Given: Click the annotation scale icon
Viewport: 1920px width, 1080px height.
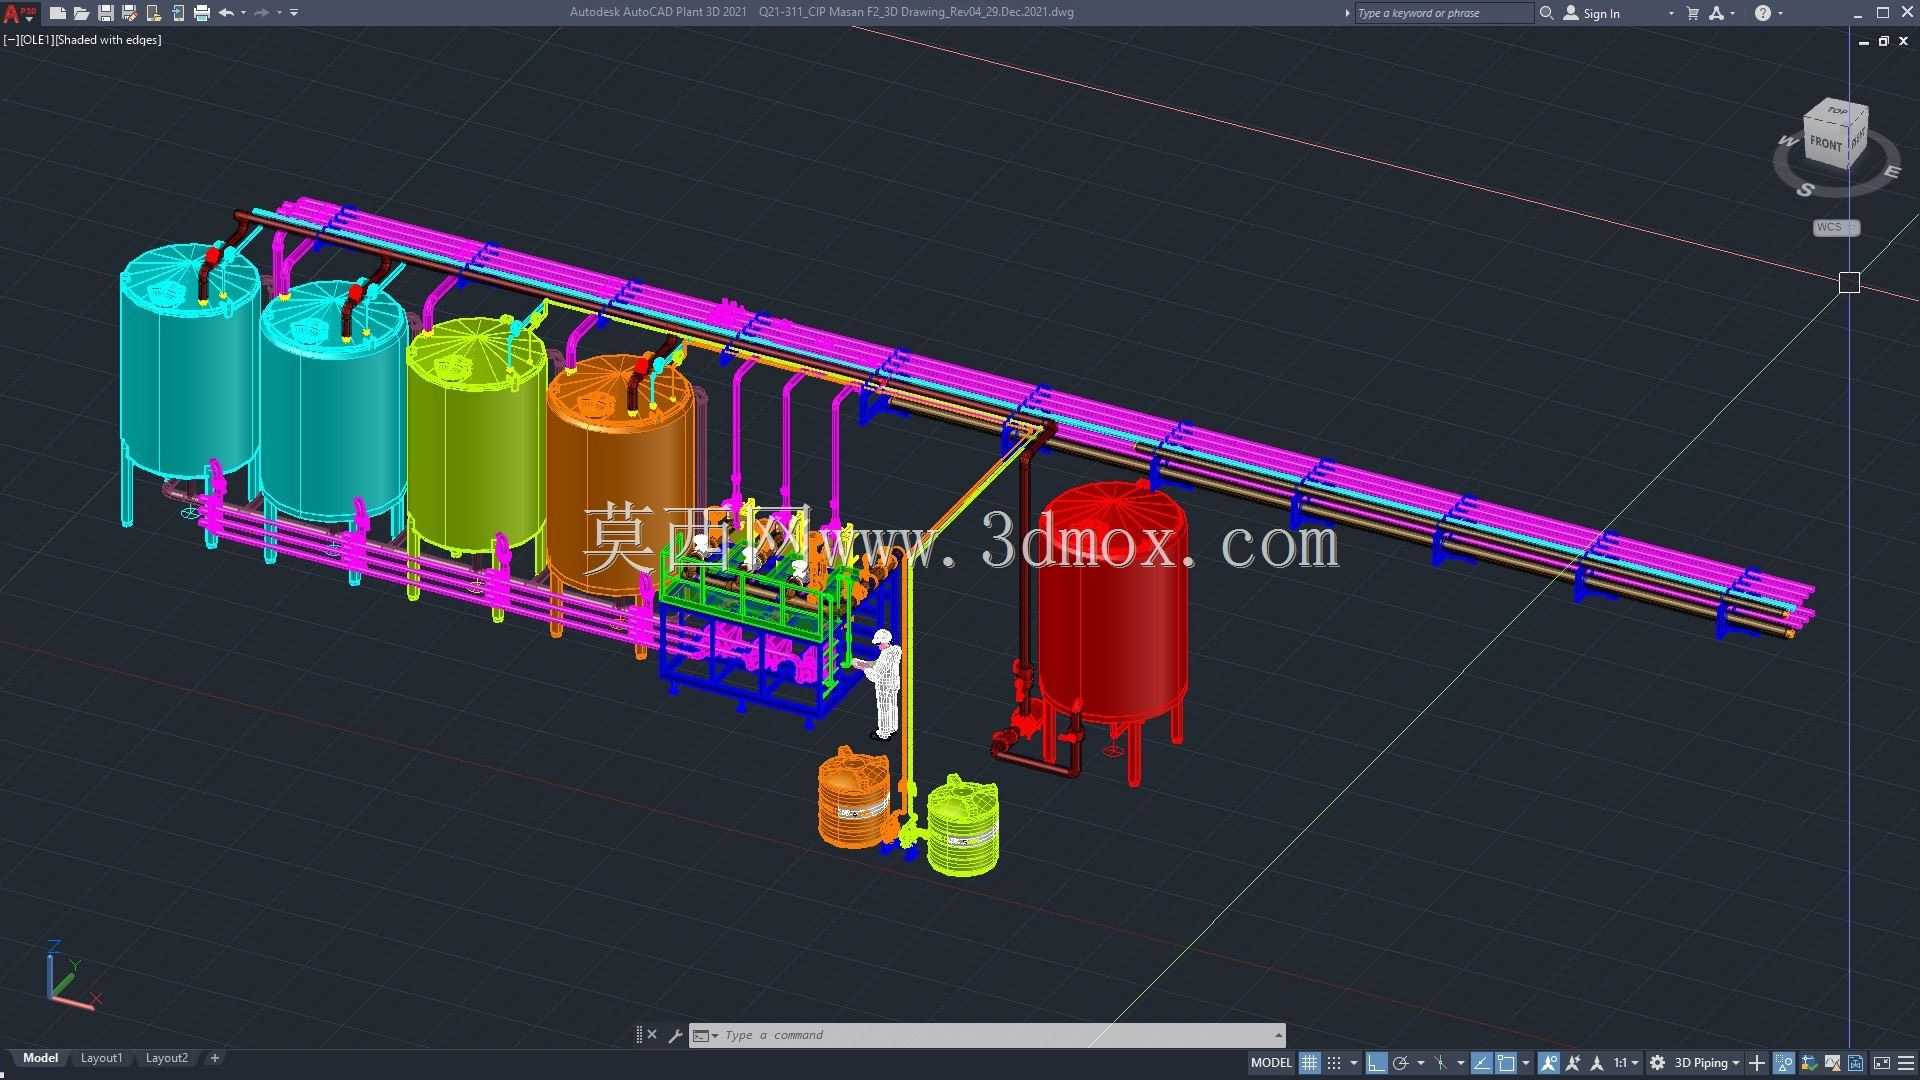Looking at the screenshot, I should click(x=1597, y=1063).
